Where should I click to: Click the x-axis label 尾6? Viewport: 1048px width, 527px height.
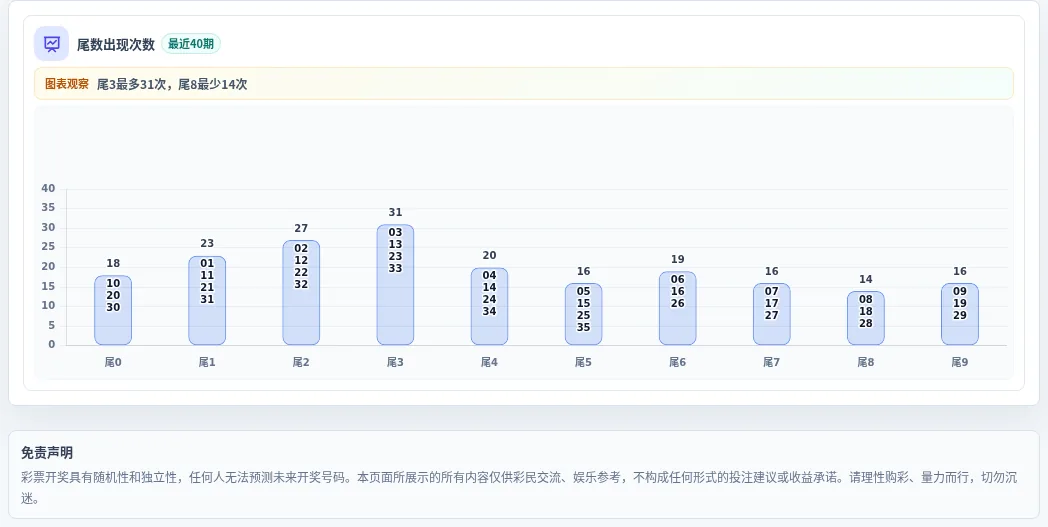point(678,362)
